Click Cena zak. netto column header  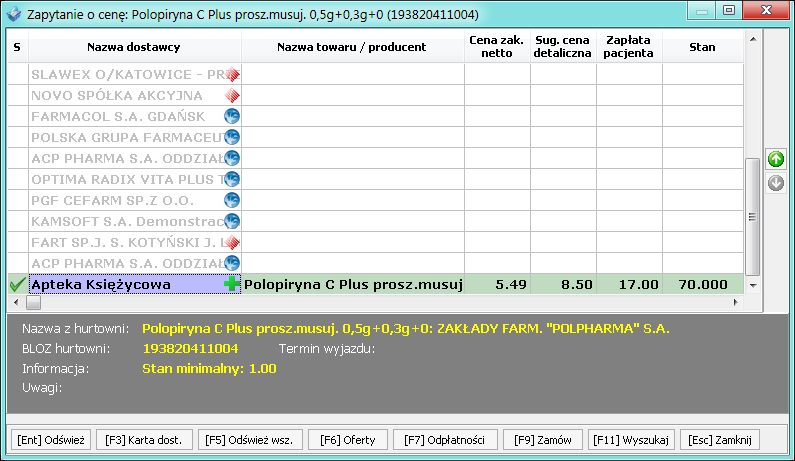tap(497, 47)
